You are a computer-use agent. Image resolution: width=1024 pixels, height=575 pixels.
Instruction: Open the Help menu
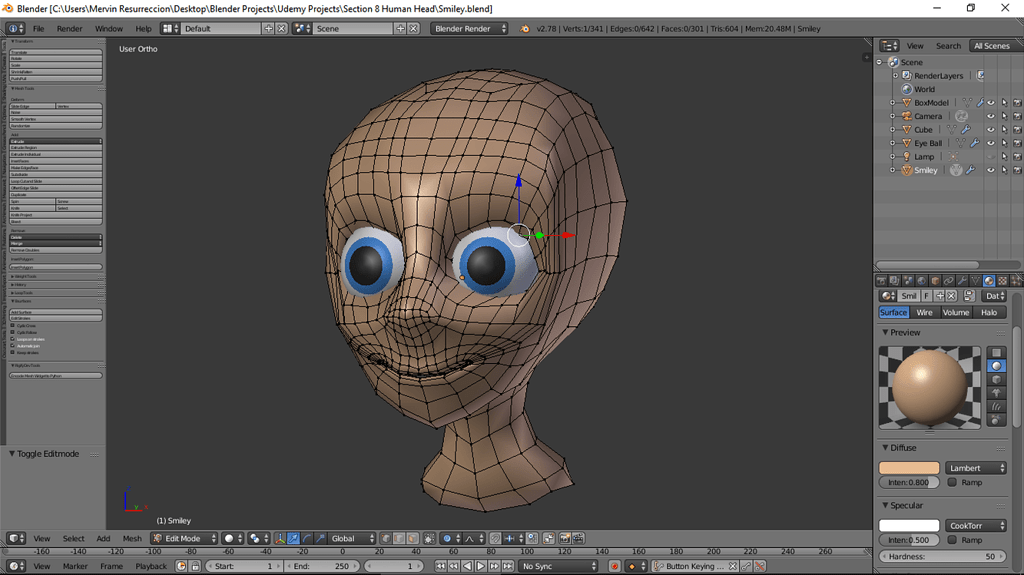point(143,29)
